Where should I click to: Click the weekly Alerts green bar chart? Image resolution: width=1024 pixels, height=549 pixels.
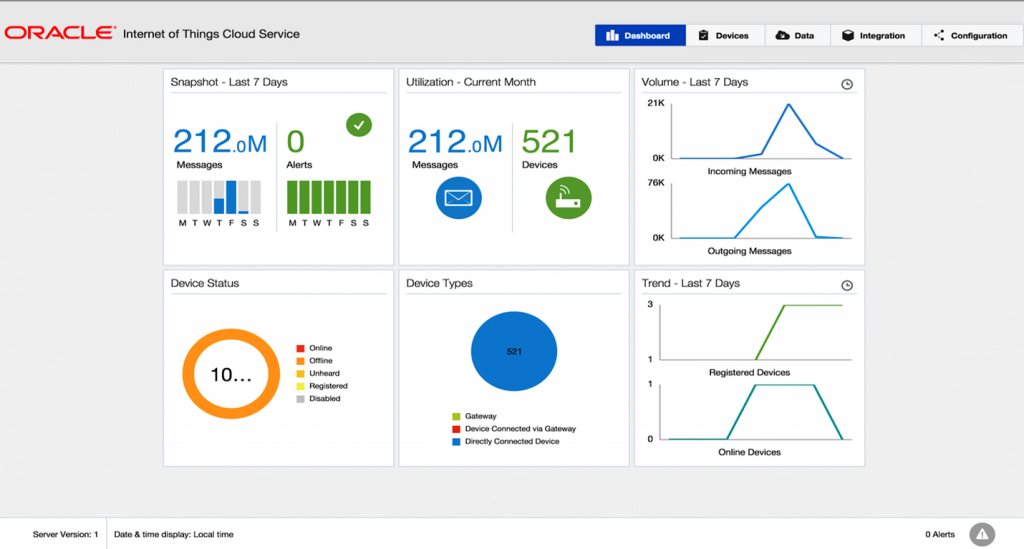(328, 197)
